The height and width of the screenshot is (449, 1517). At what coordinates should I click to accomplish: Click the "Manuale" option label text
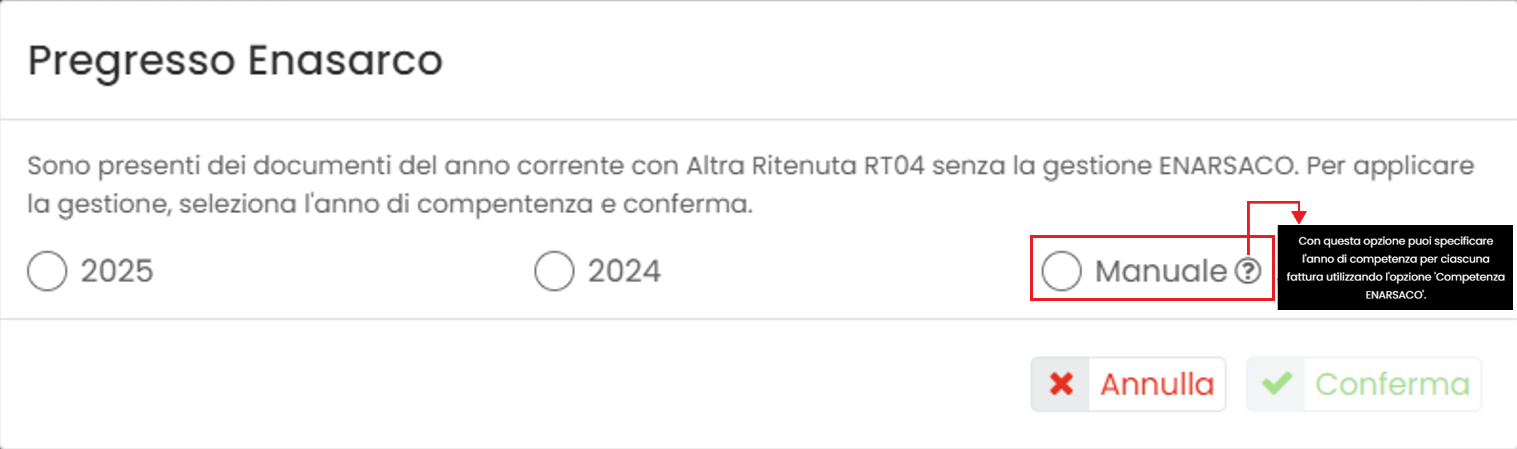click(1161, 271)
